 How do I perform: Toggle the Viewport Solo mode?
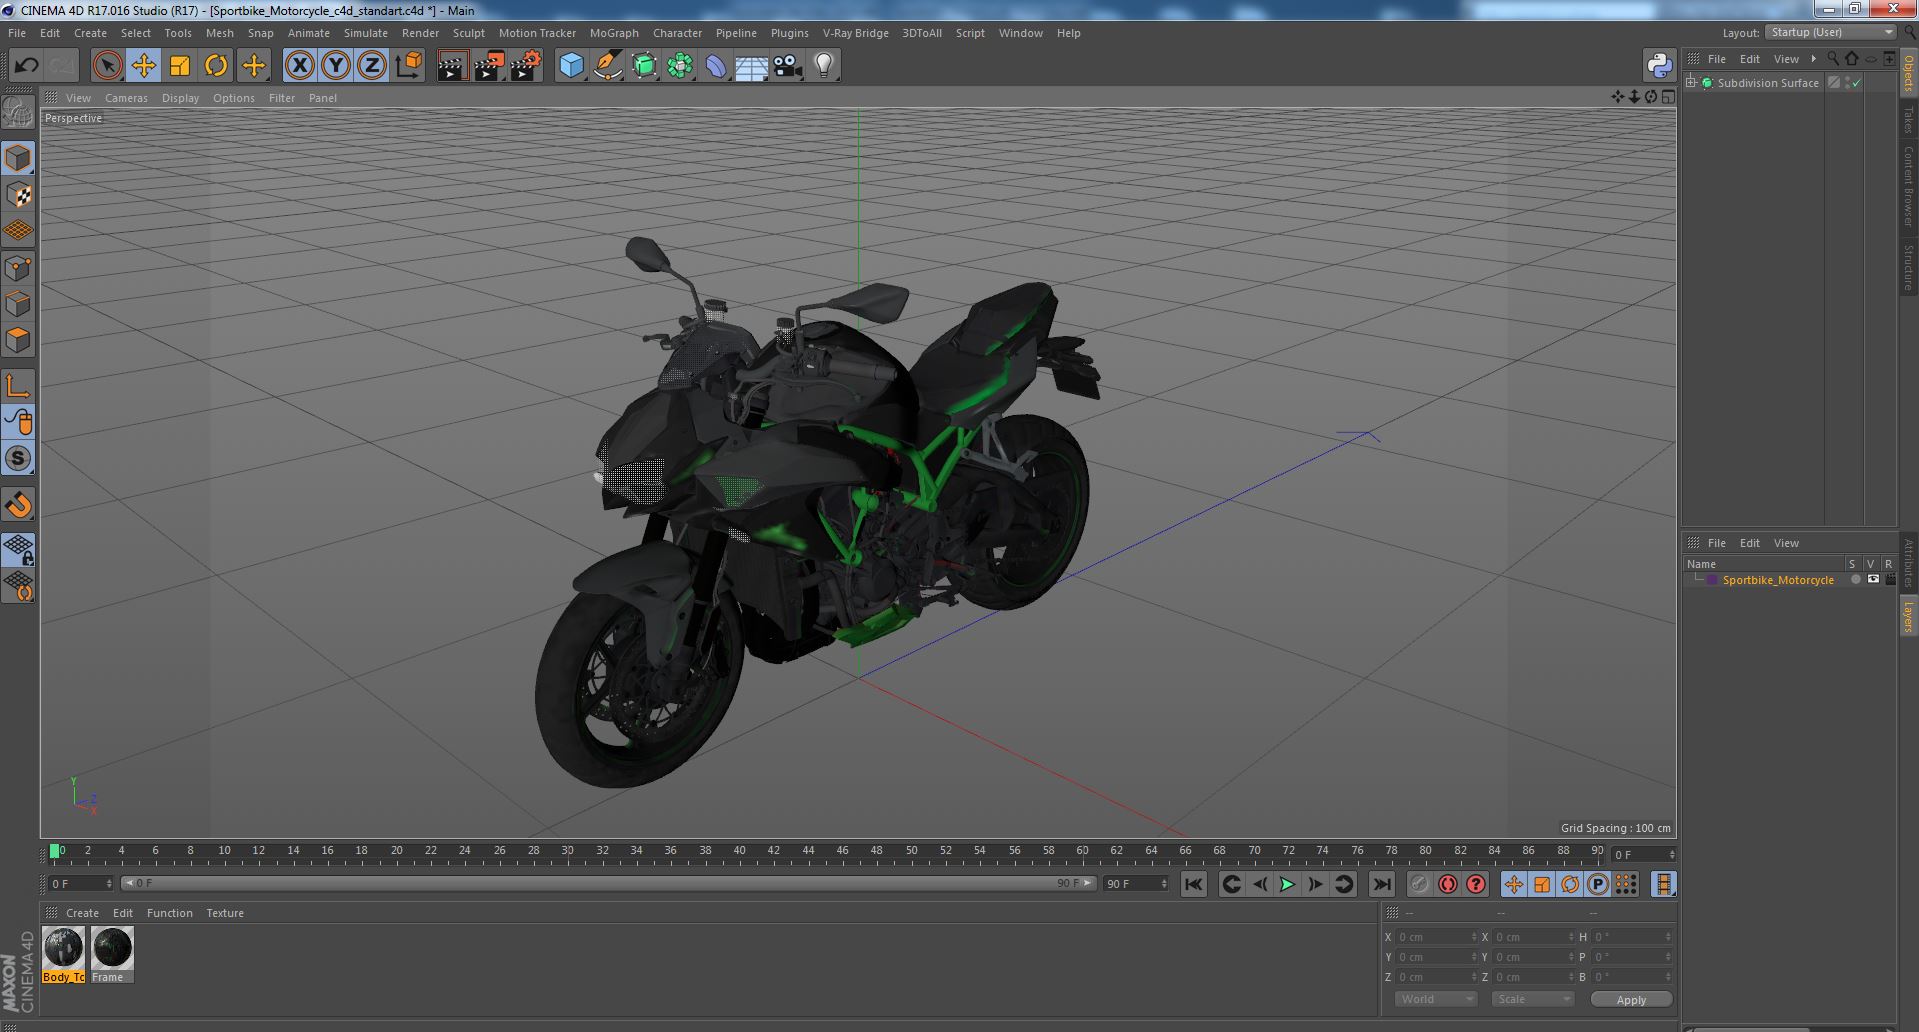click(18, 459)
